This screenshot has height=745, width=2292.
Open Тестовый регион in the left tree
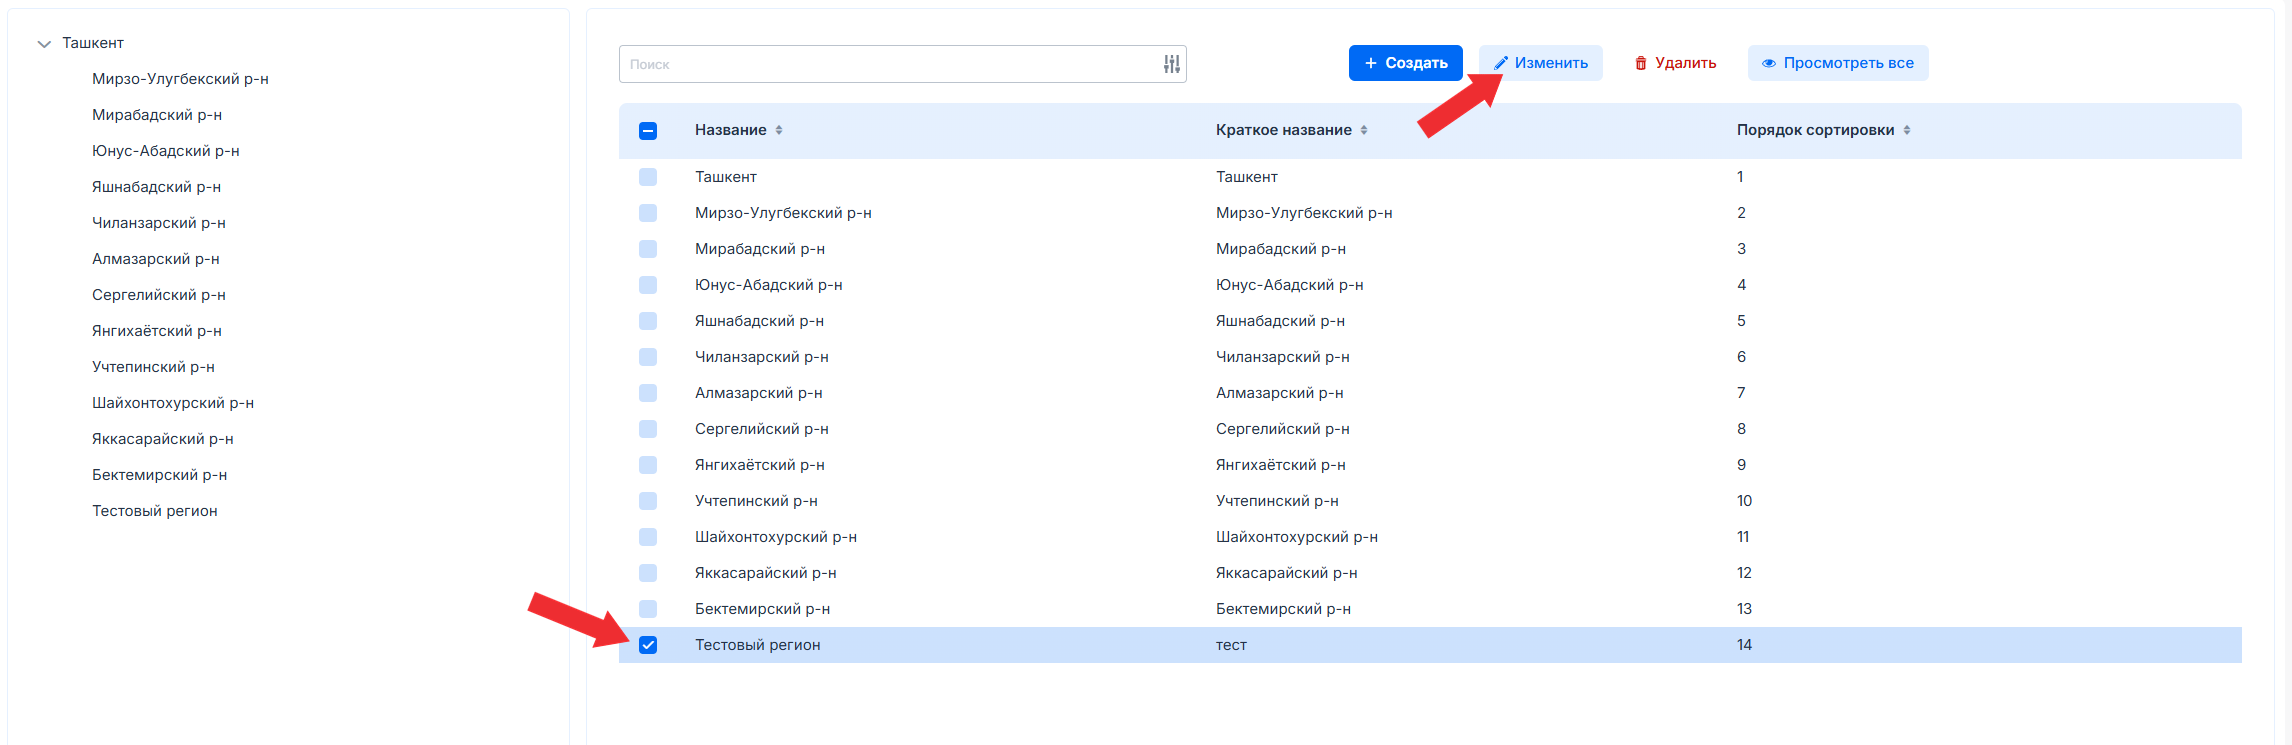pos(154,511)
